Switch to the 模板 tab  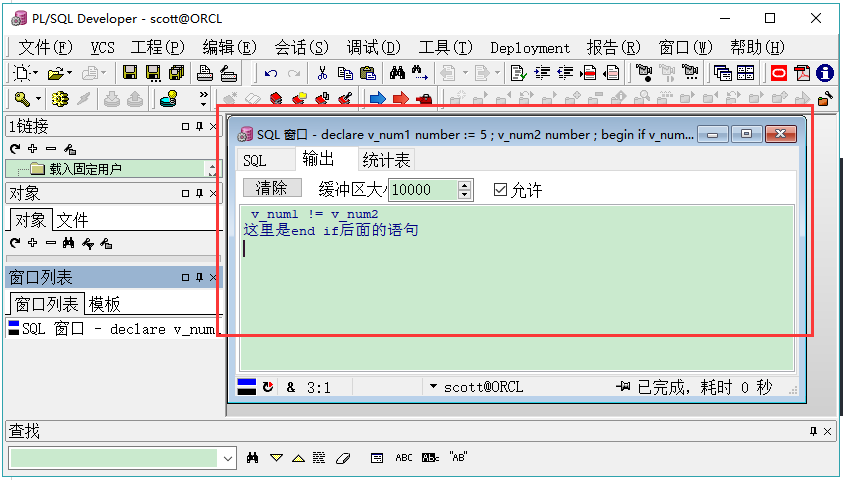pos(104,304)
